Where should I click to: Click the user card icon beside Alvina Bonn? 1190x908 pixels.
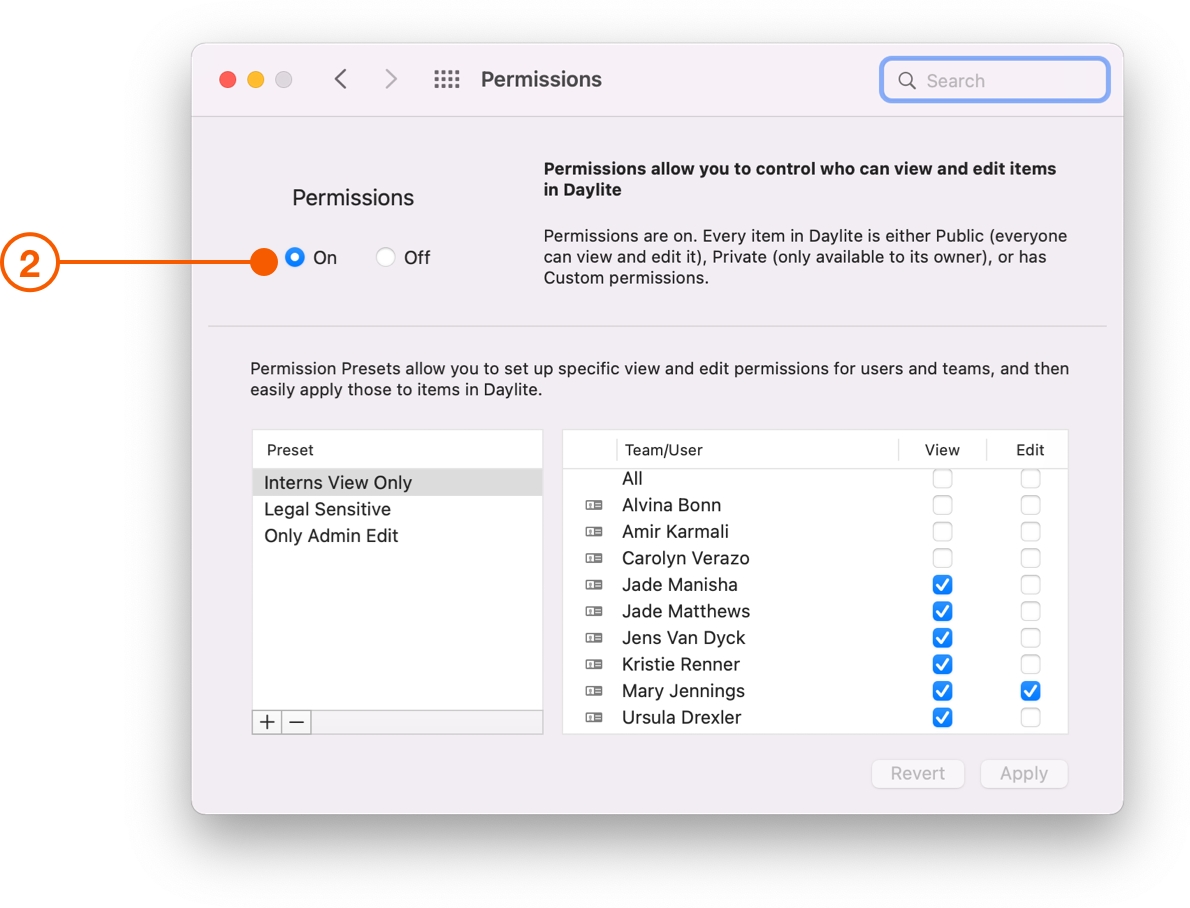[x=596, y=505]
